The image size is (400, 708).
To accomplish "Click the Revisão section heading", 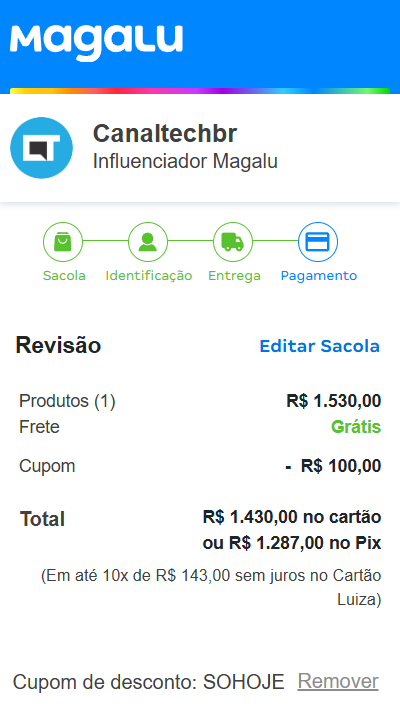I will pyautogui.click(x=58, y=345).
